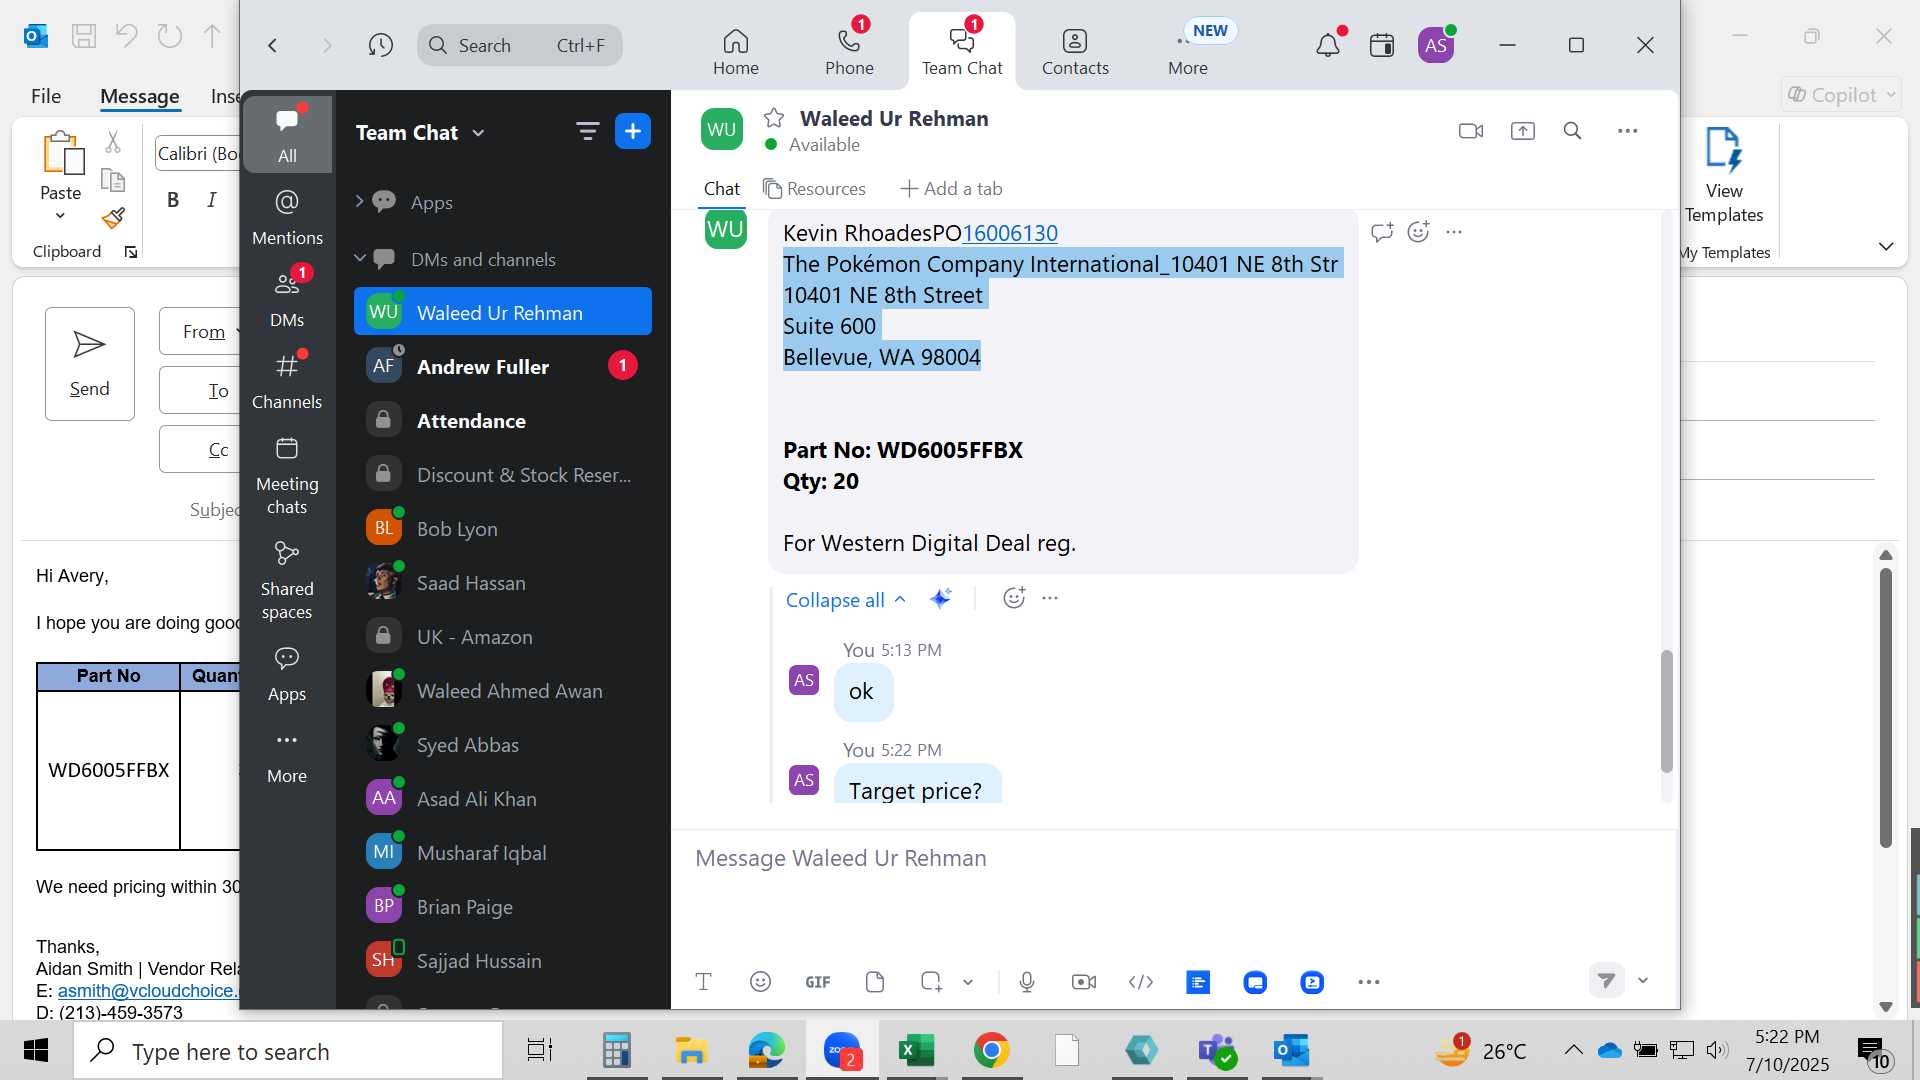Click the Zoom chat vertical scrollbar
The width and height of the screenshot is (1920, 1080).
tap(1666, 711)
